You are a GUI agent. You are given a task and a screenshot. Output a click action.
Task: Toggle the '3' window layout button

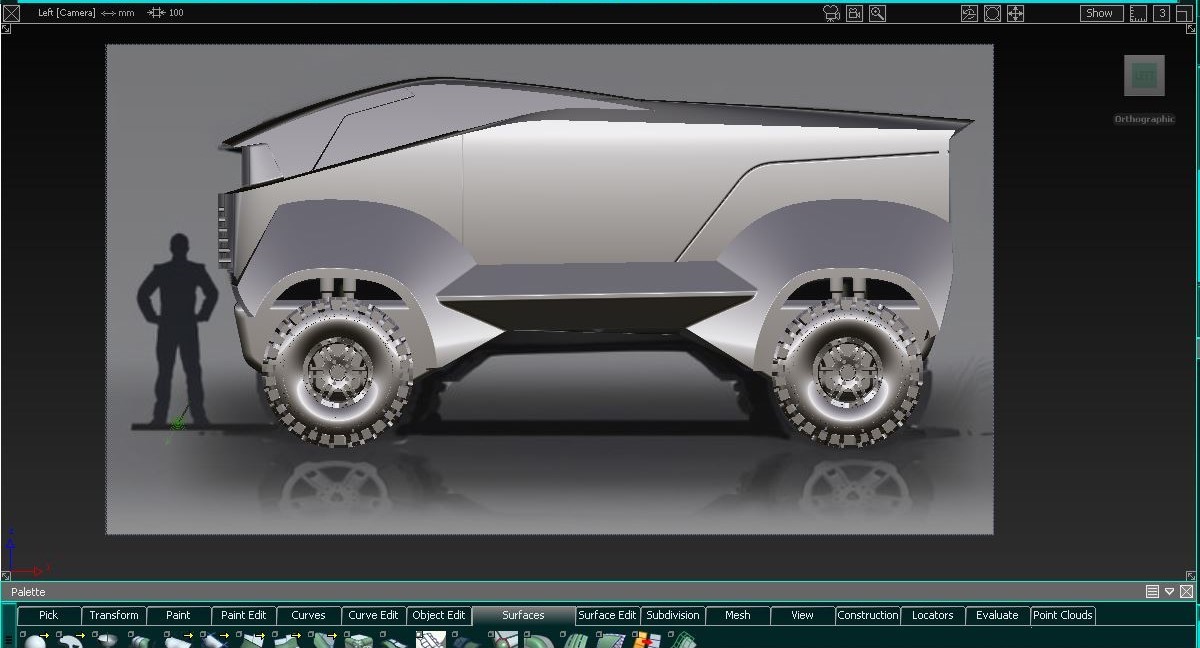(x=1162, y=13)
